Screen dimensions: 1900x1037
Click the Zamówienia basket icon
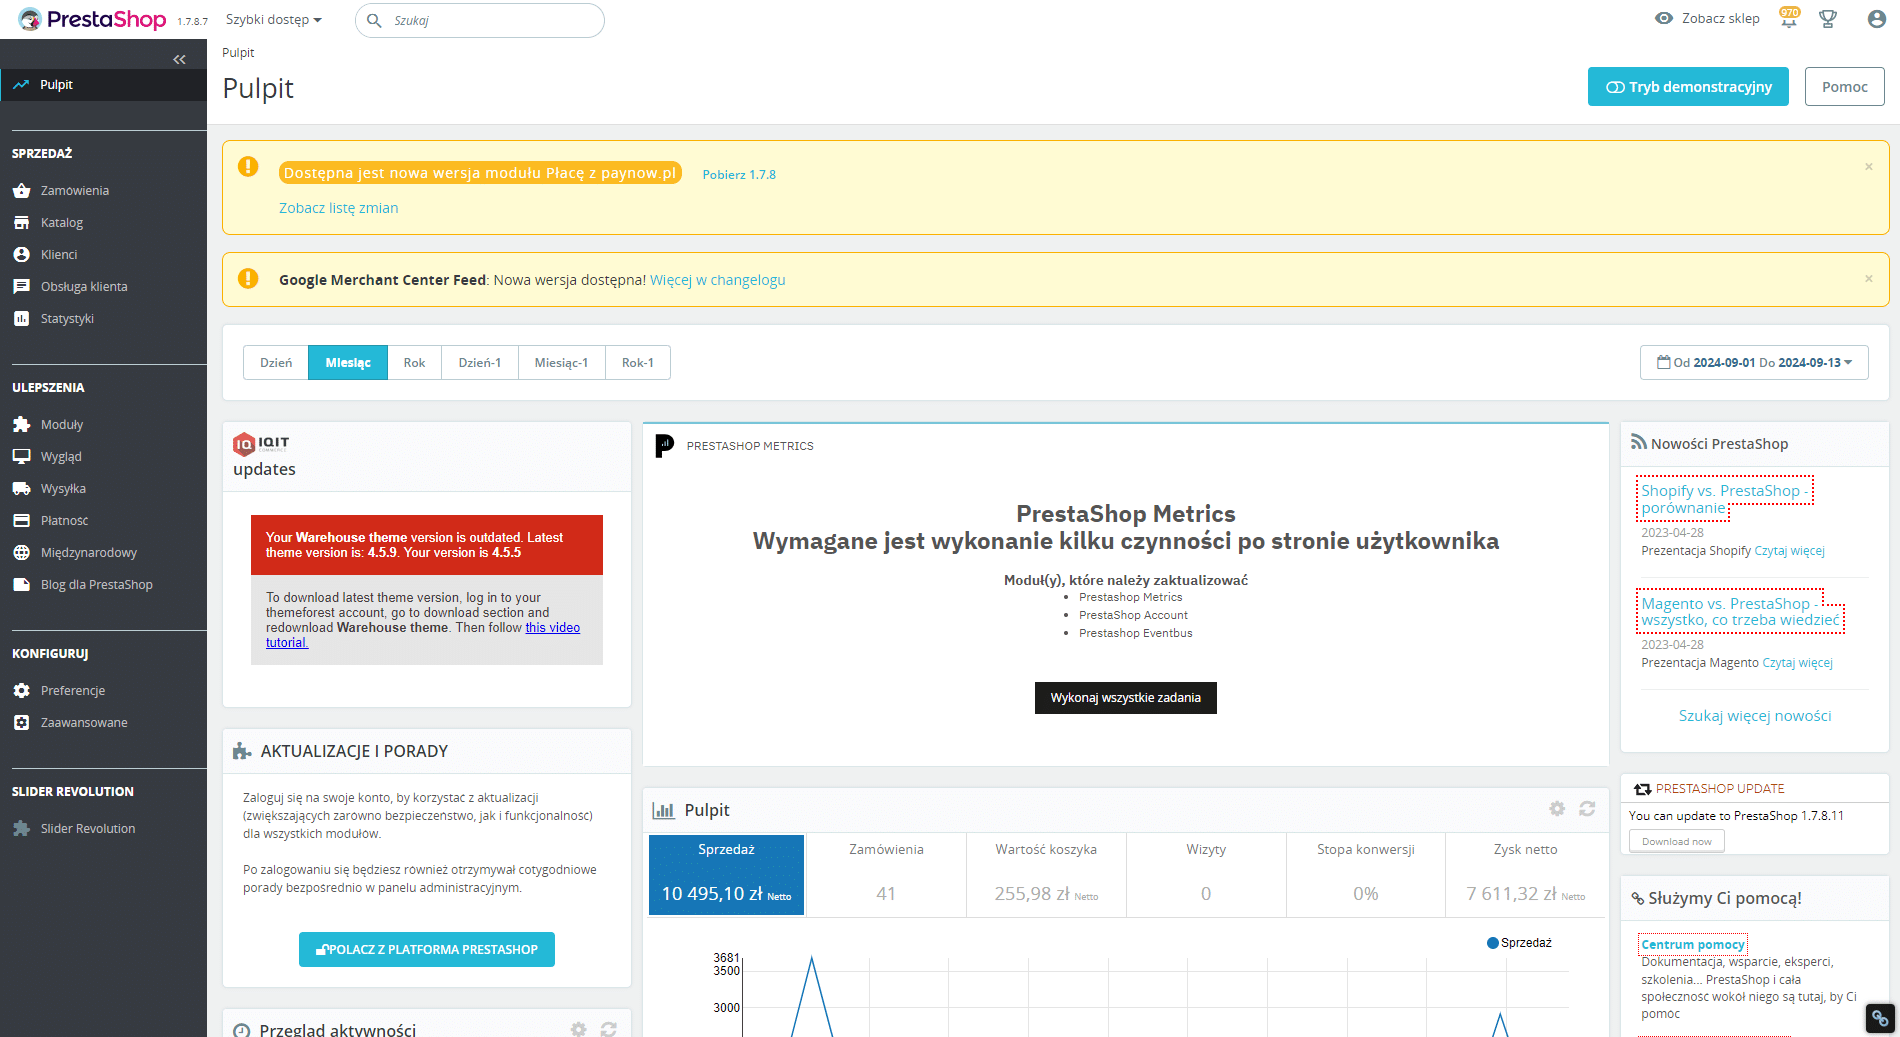click(x=22, y=191)
